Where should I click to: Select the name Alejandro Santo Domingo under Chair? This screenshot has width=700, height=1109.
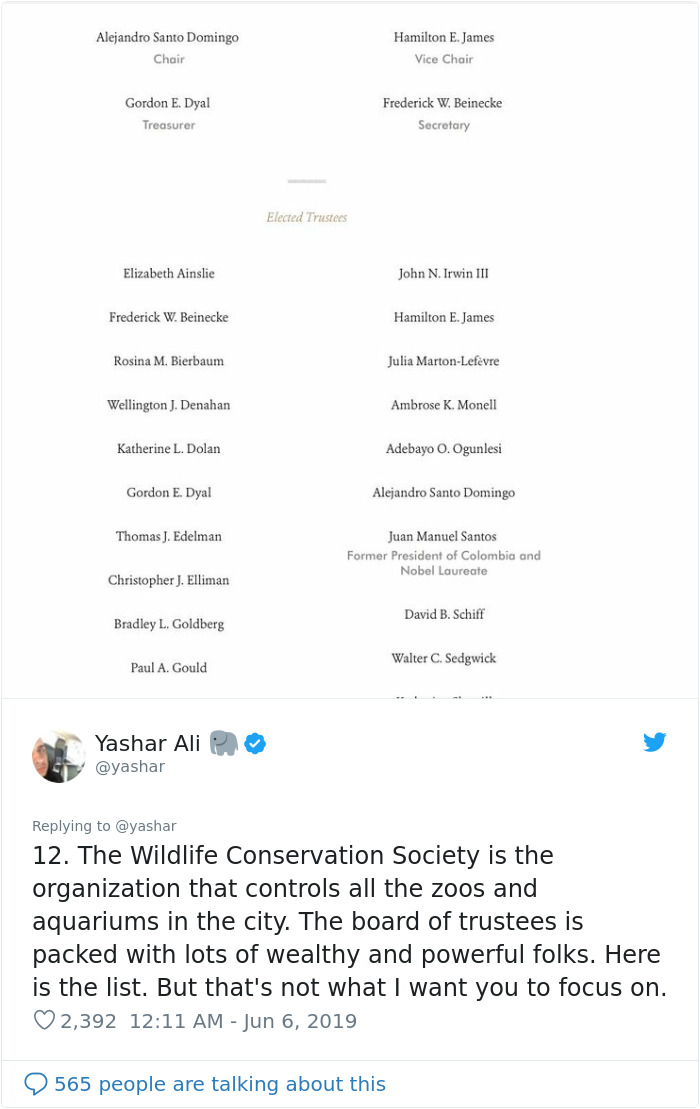168,37
